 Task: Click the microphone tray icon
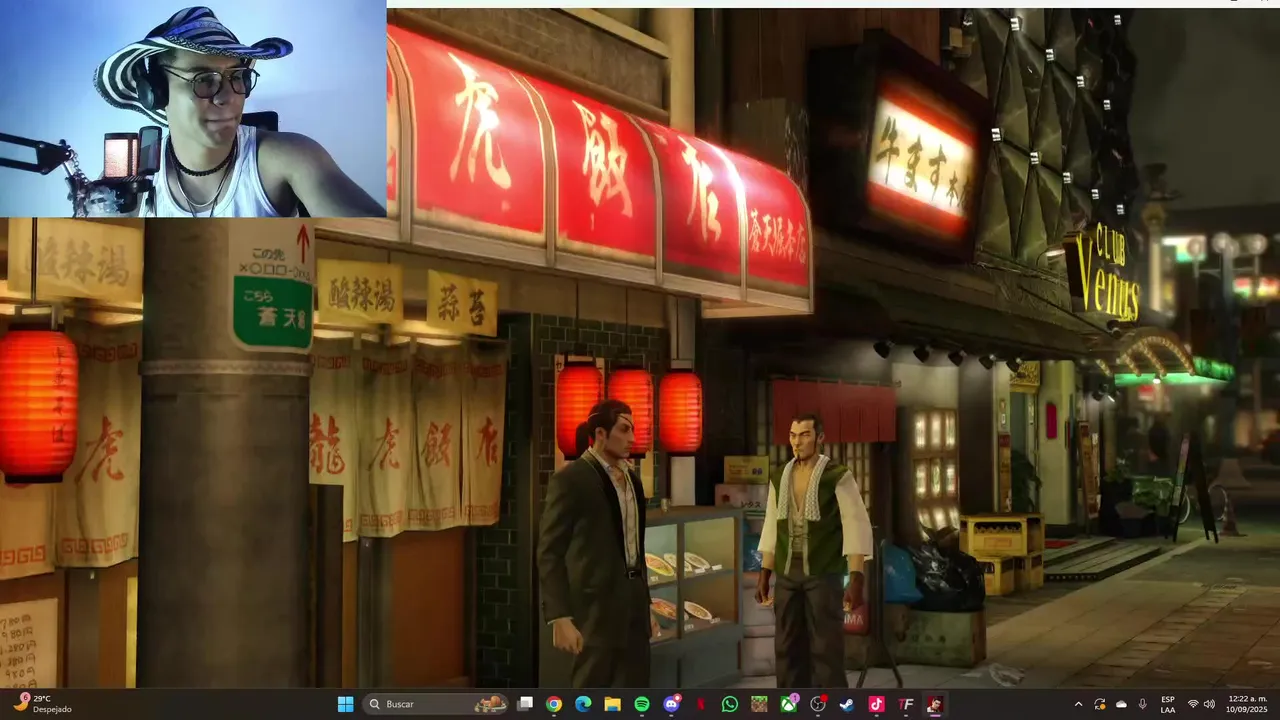pyautogui.click(x=1142, y=704)
